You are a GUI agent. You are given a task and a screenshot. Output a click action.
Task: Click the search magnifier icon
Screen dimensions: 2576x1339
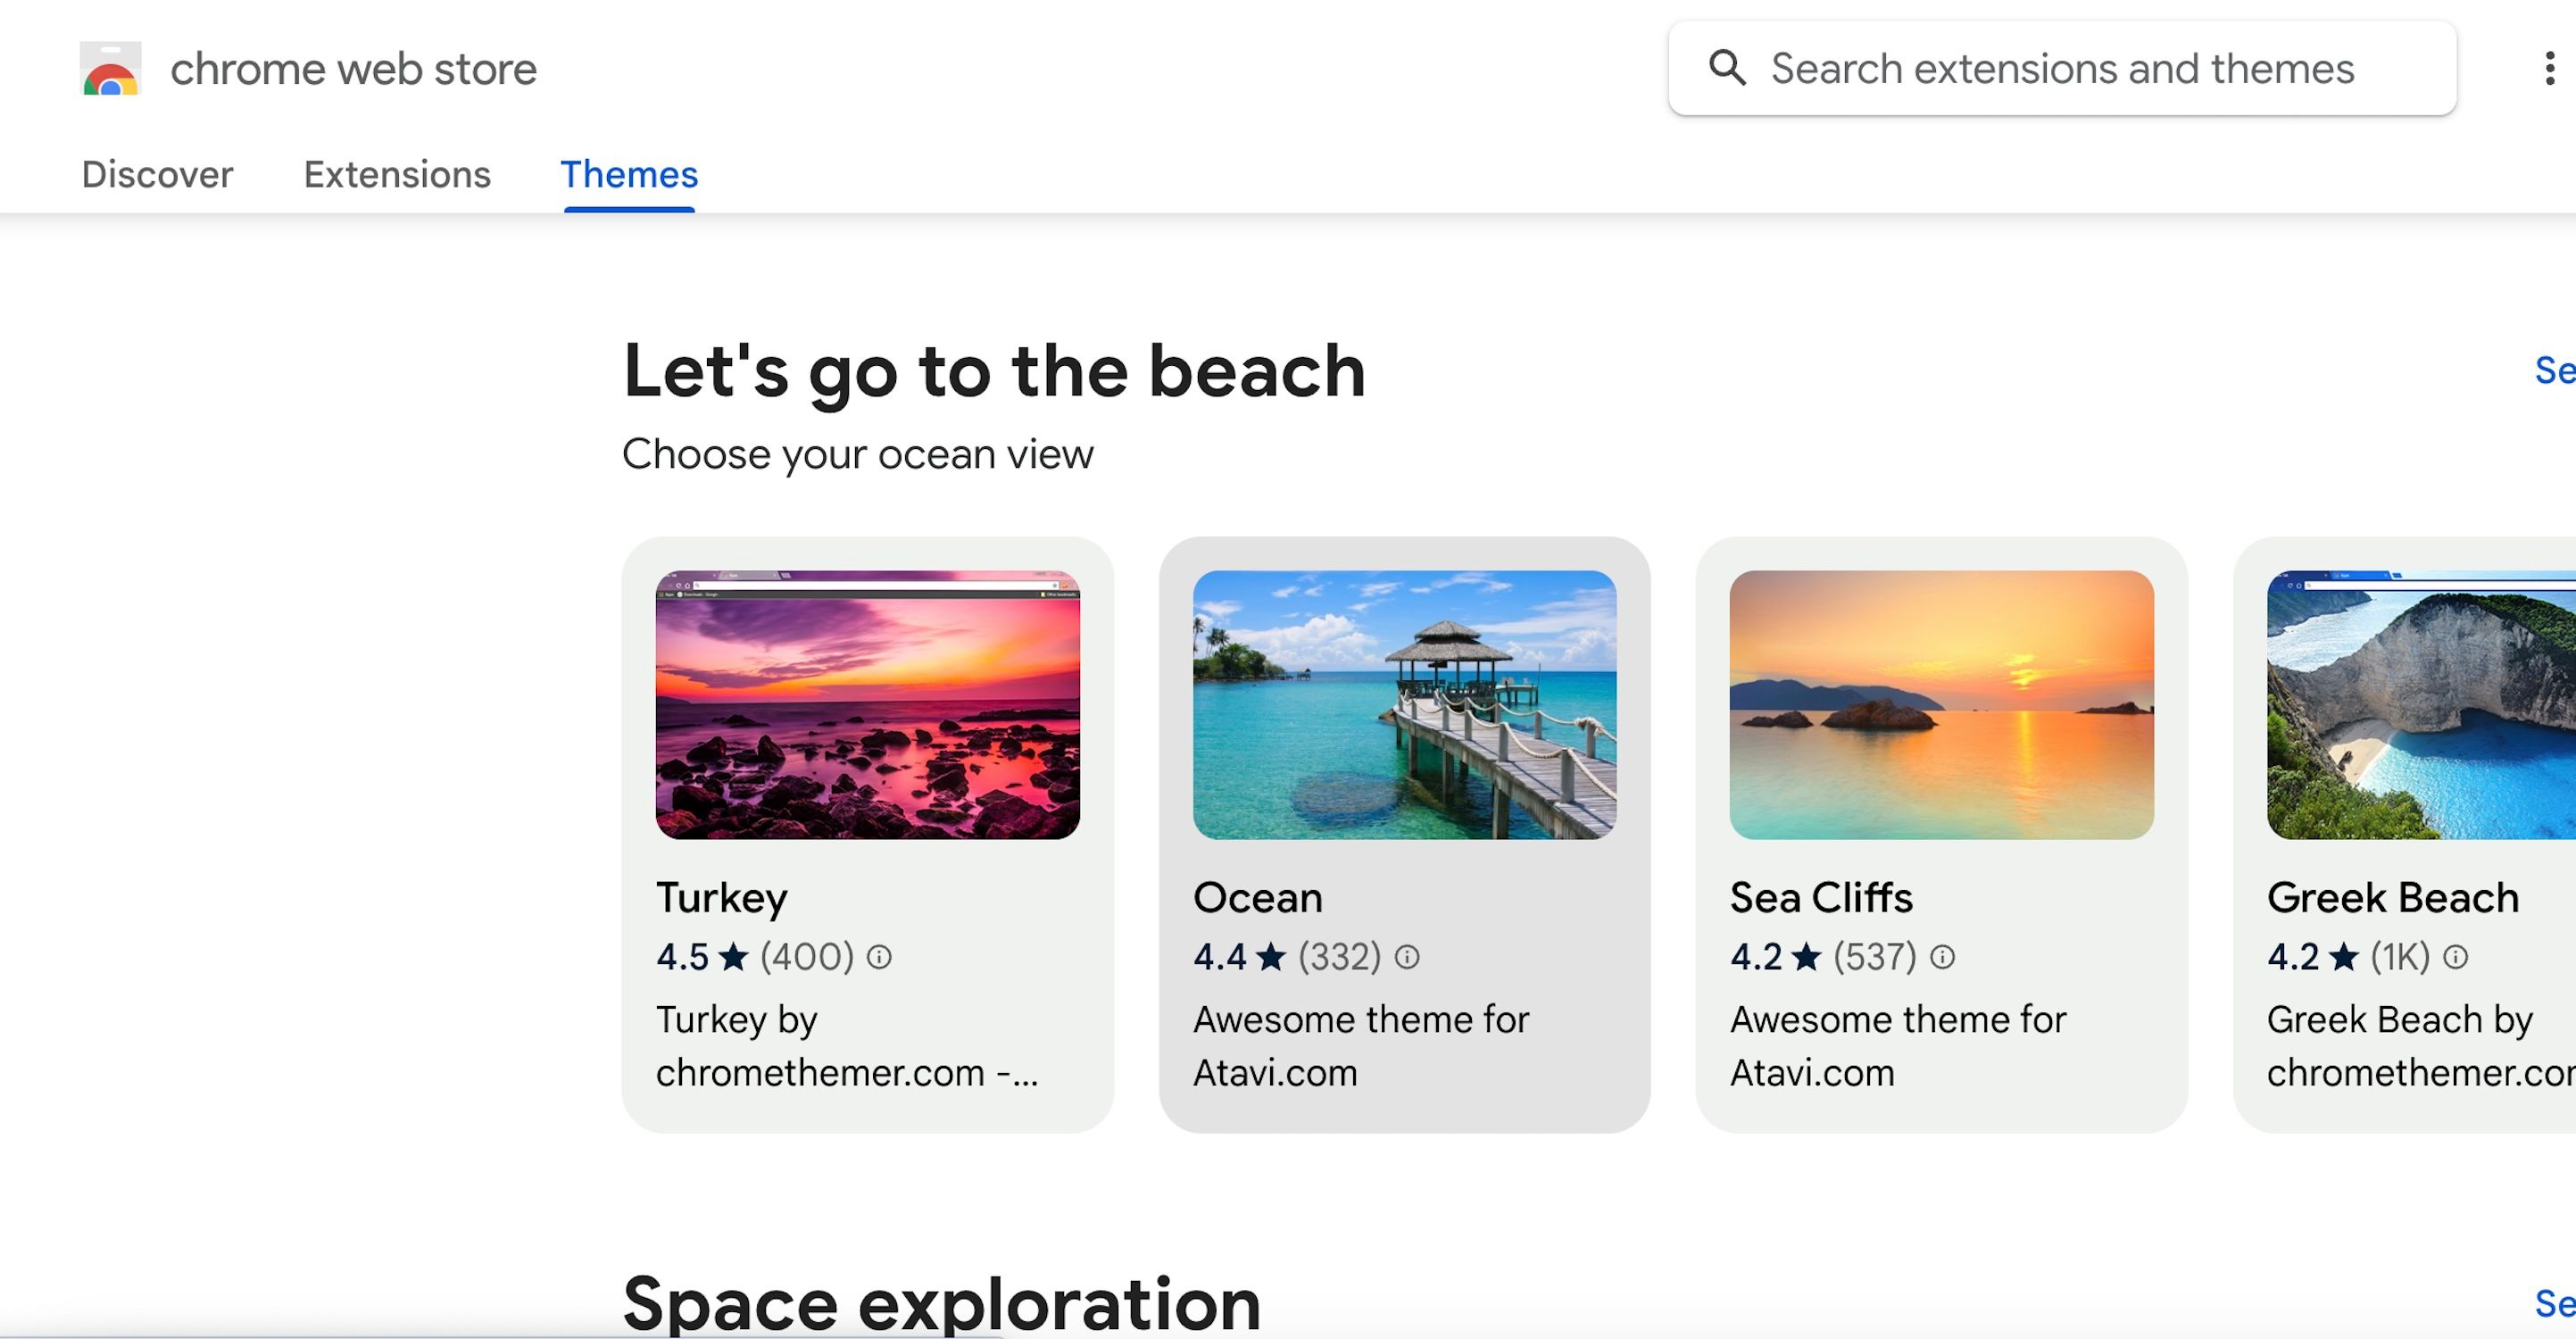[x=1727, y=68]
